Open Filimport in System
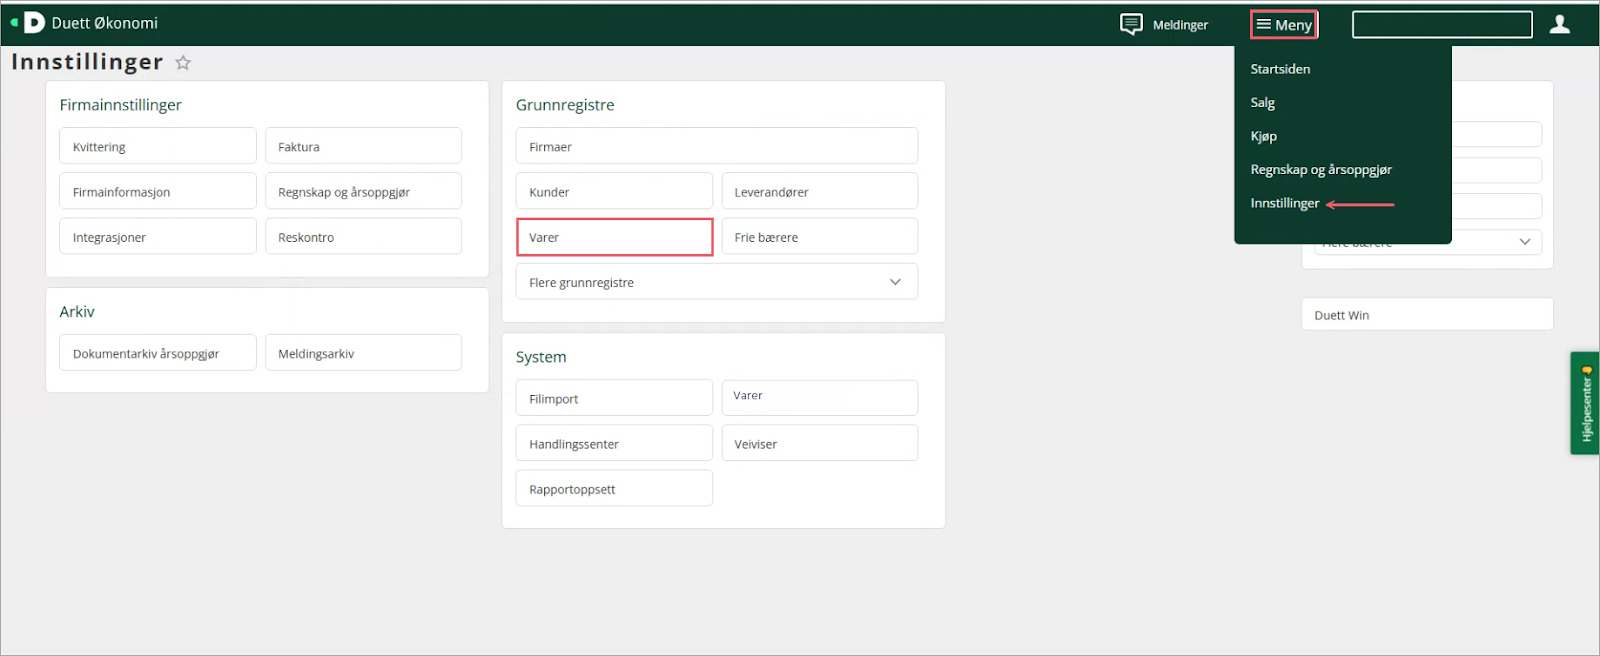 (614, 398)
